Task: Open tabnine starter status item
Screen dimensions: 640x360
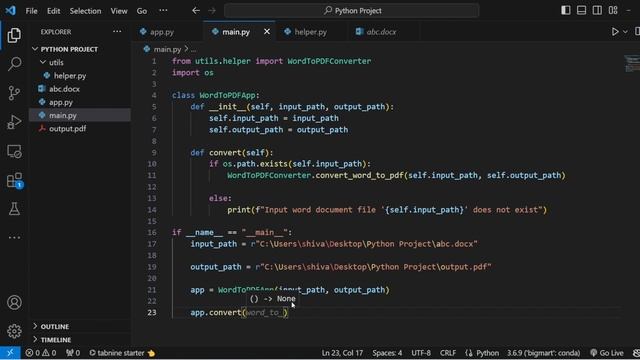Action: tap(122, 353)
